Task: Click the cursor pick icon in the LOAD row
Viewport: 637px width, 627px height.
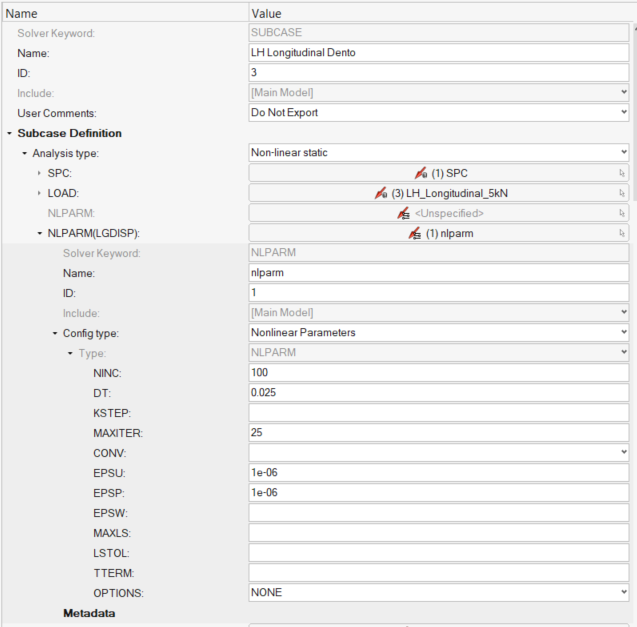Action: [622, 193]
